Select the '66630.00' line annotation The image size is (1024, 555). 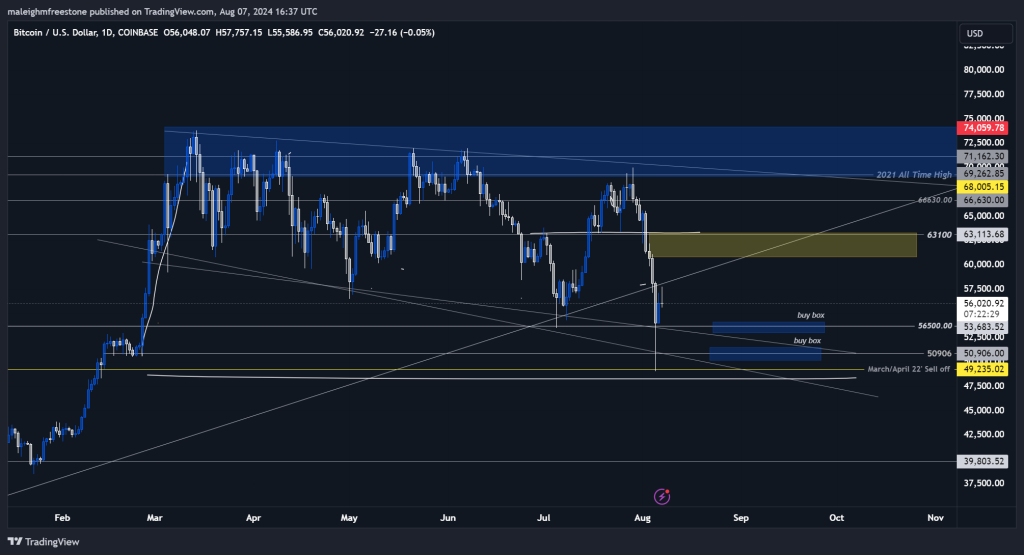pos(935,200)
